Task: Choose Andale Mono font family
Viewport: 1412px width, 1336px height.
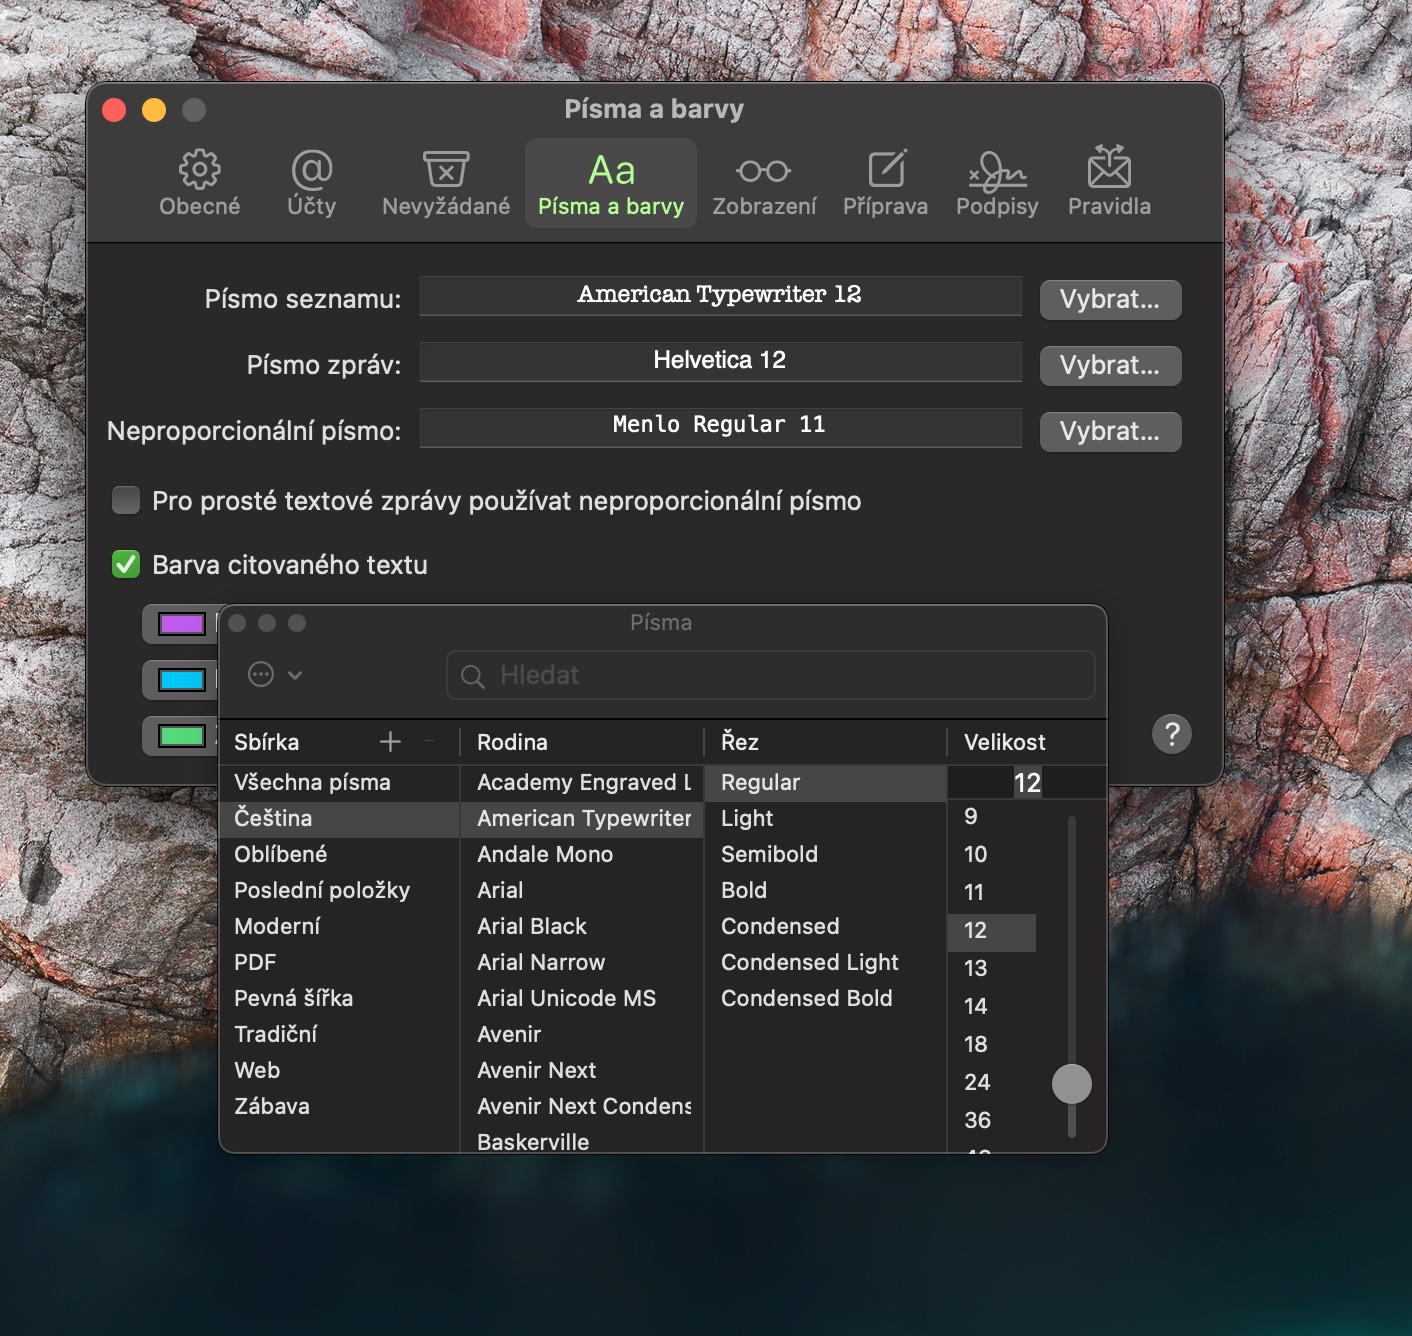Action: point(582,854)
